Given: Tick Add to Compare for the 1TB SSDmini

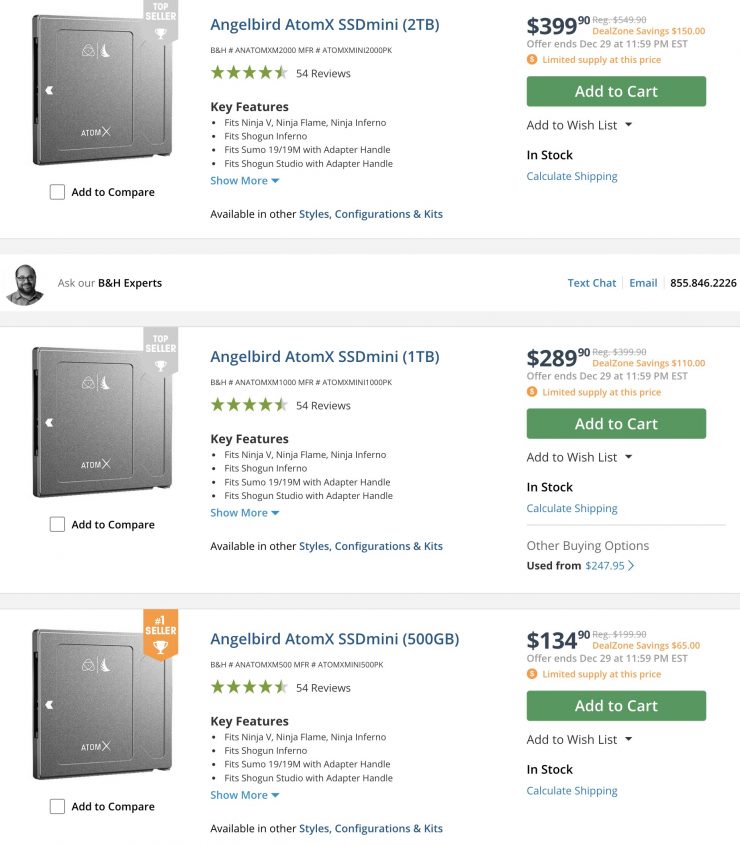Looking at the screenshot, I should tap(57, 524).
